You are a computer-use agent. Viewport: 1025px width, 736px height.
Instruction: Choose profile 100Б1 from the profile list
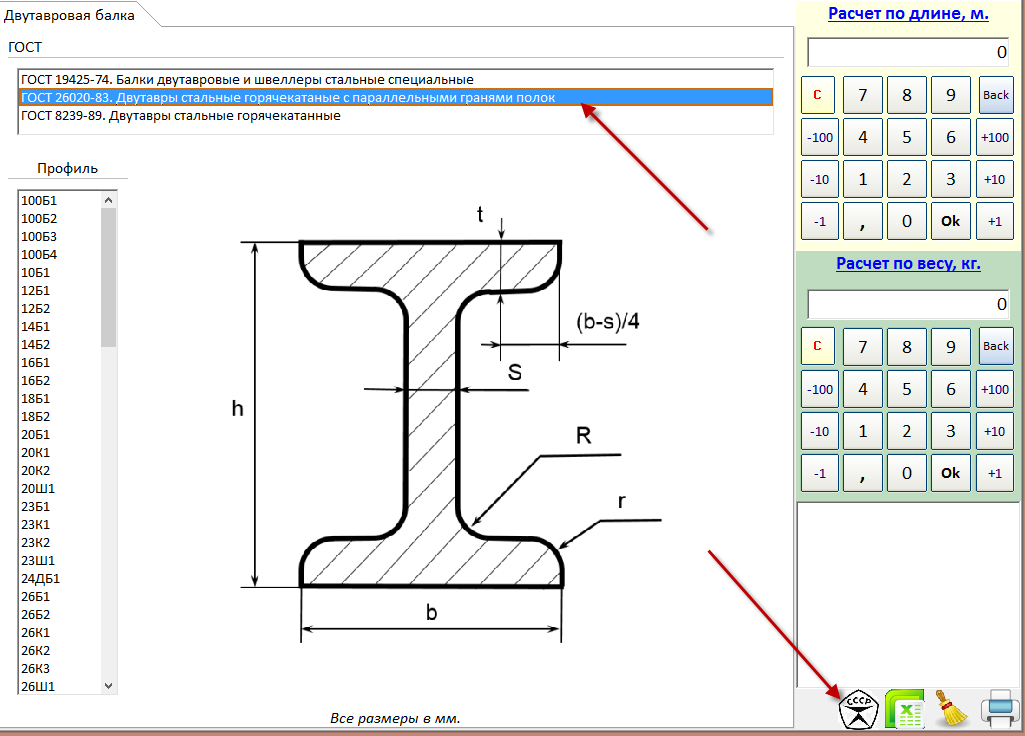39,201
